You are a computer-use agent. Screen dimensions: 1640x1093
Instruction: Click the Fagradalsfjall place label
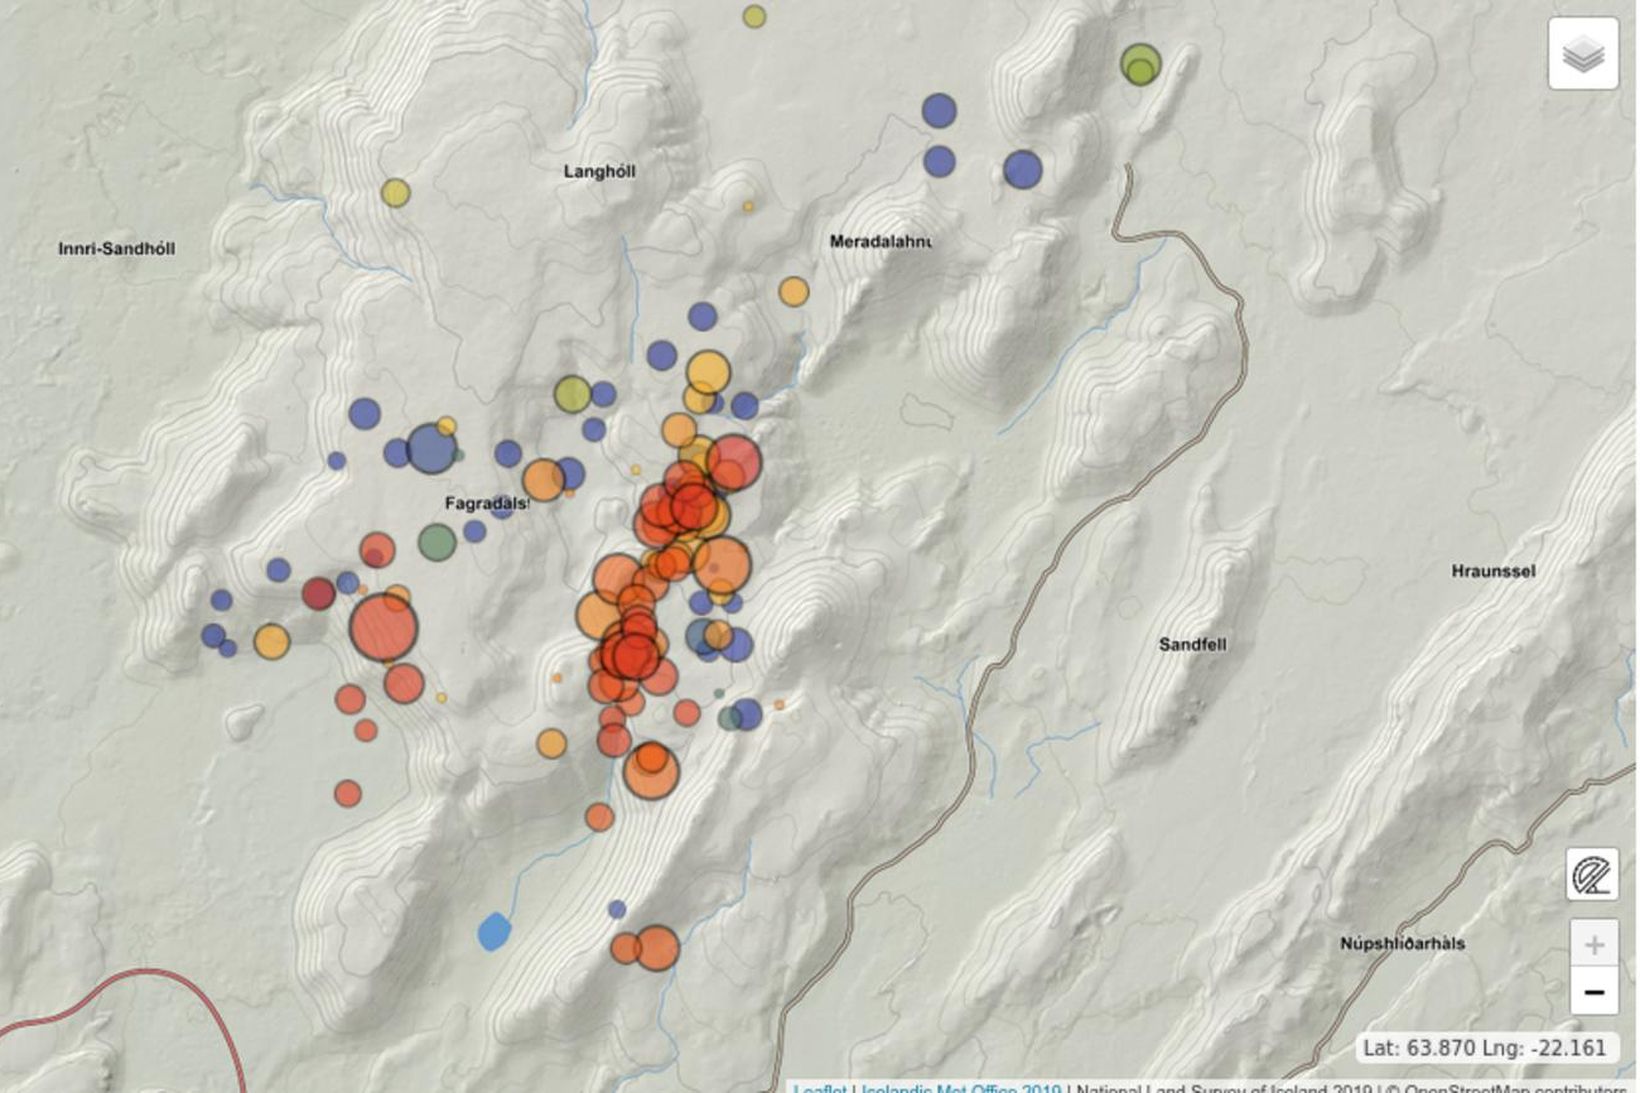coord(487,503)
